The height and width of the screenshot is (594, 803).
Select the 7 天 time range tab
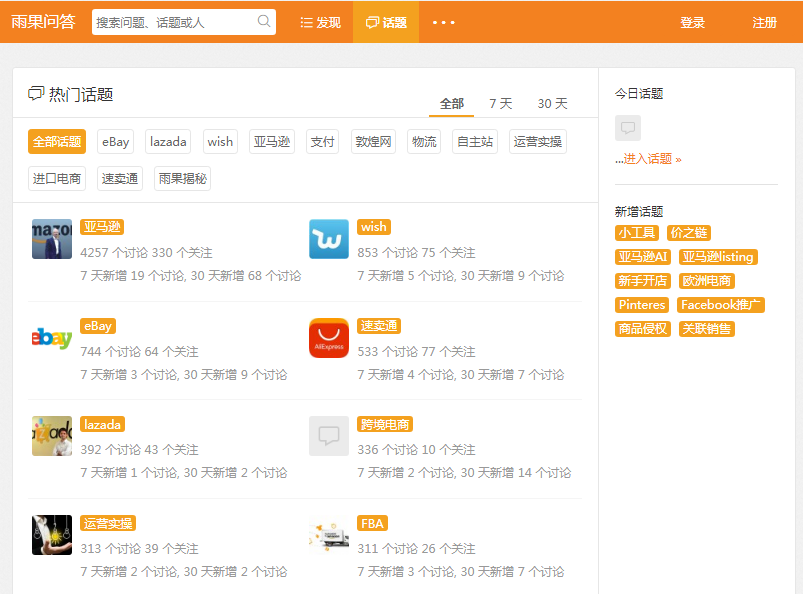[500, 104]
